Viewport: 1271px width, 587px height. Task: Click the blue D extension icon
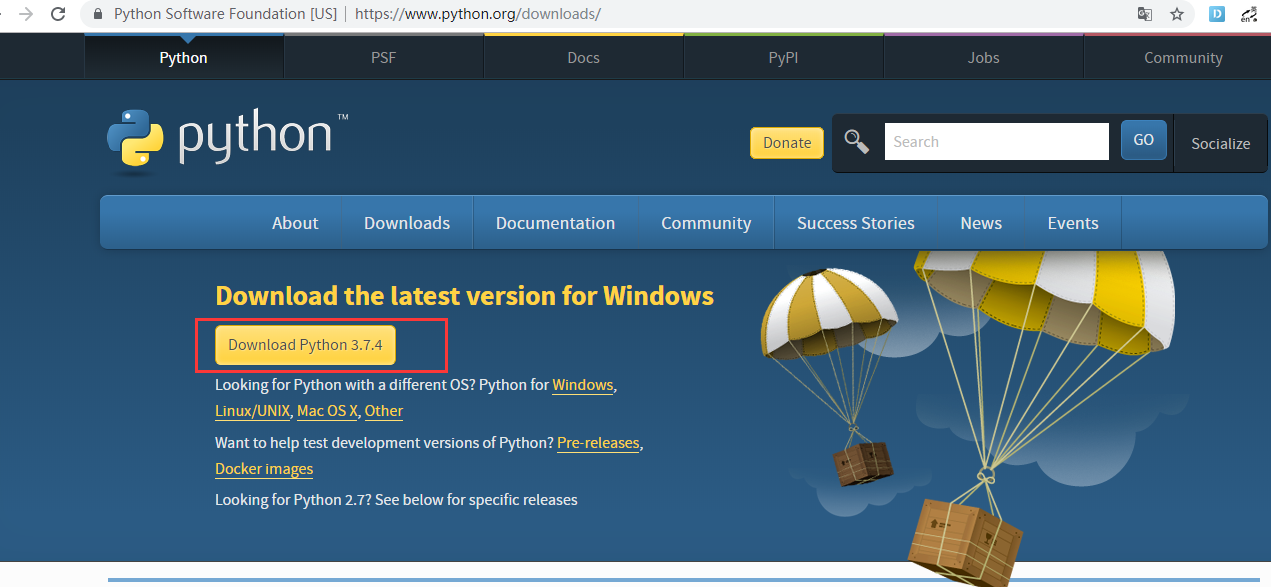[1217, 14]
